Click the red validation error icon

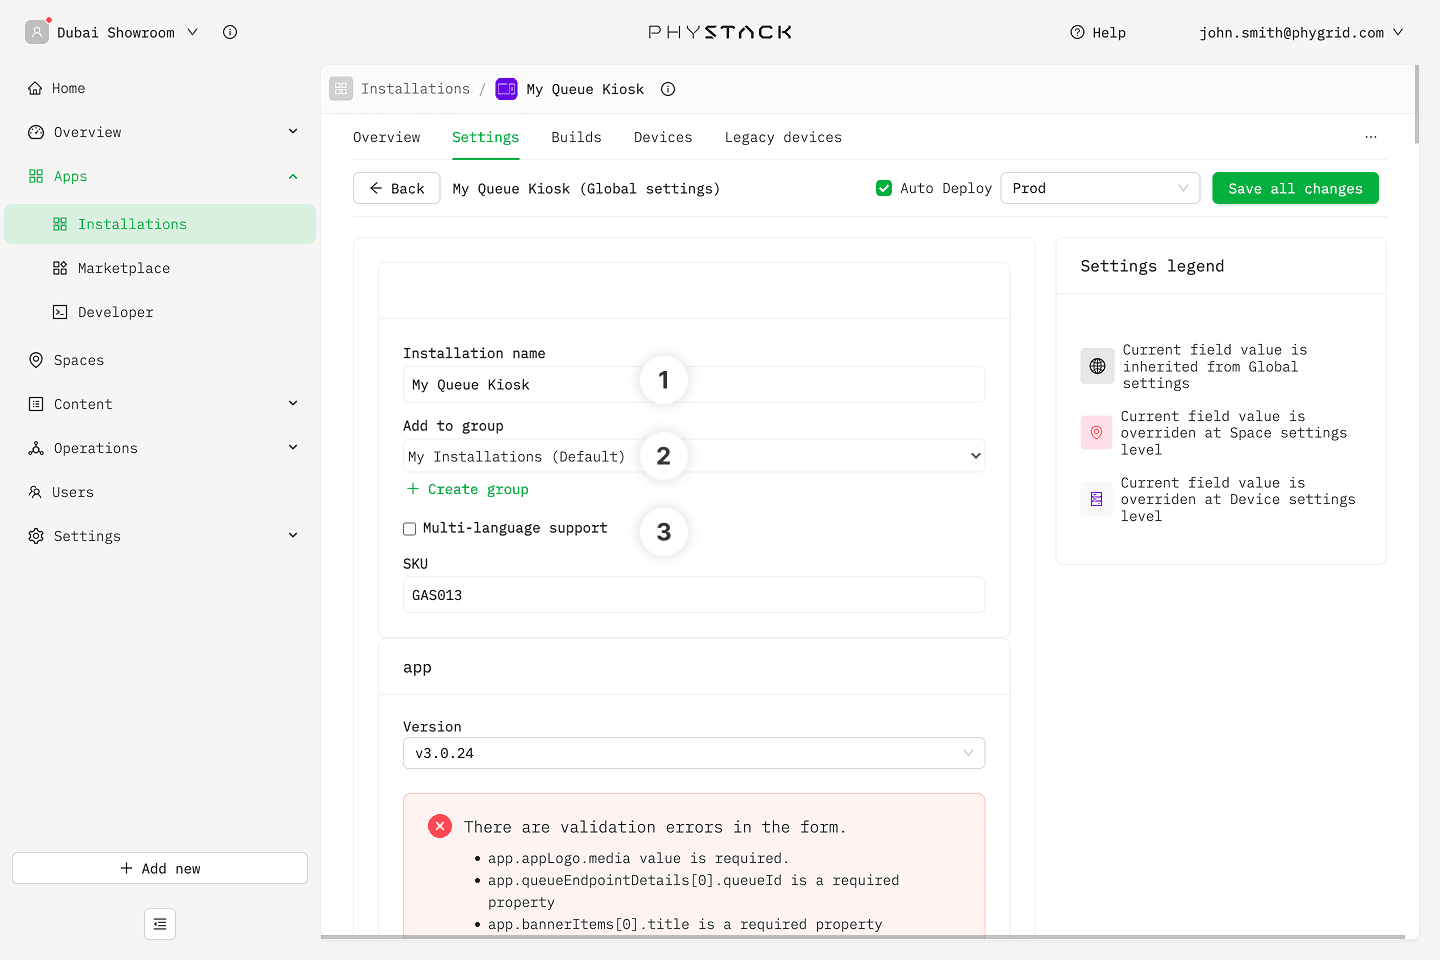pyautogui.click(x=440, y=826)
